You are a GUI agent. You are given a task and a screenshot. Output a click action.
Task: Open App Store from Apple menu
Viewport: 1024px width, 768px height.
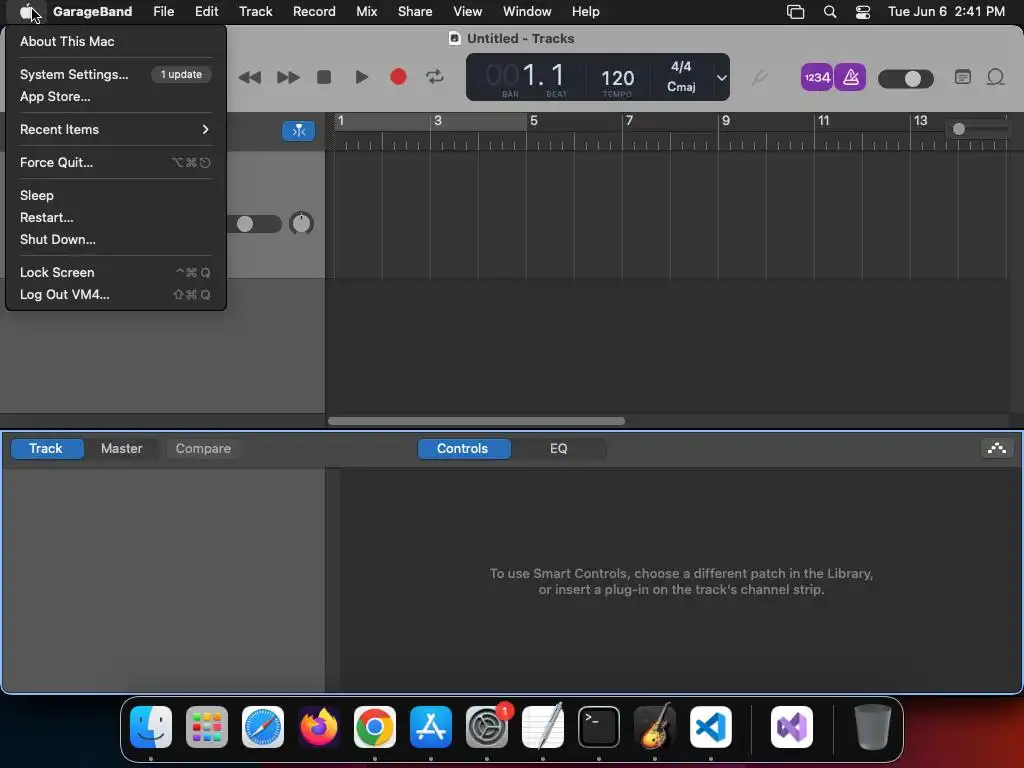116,97
